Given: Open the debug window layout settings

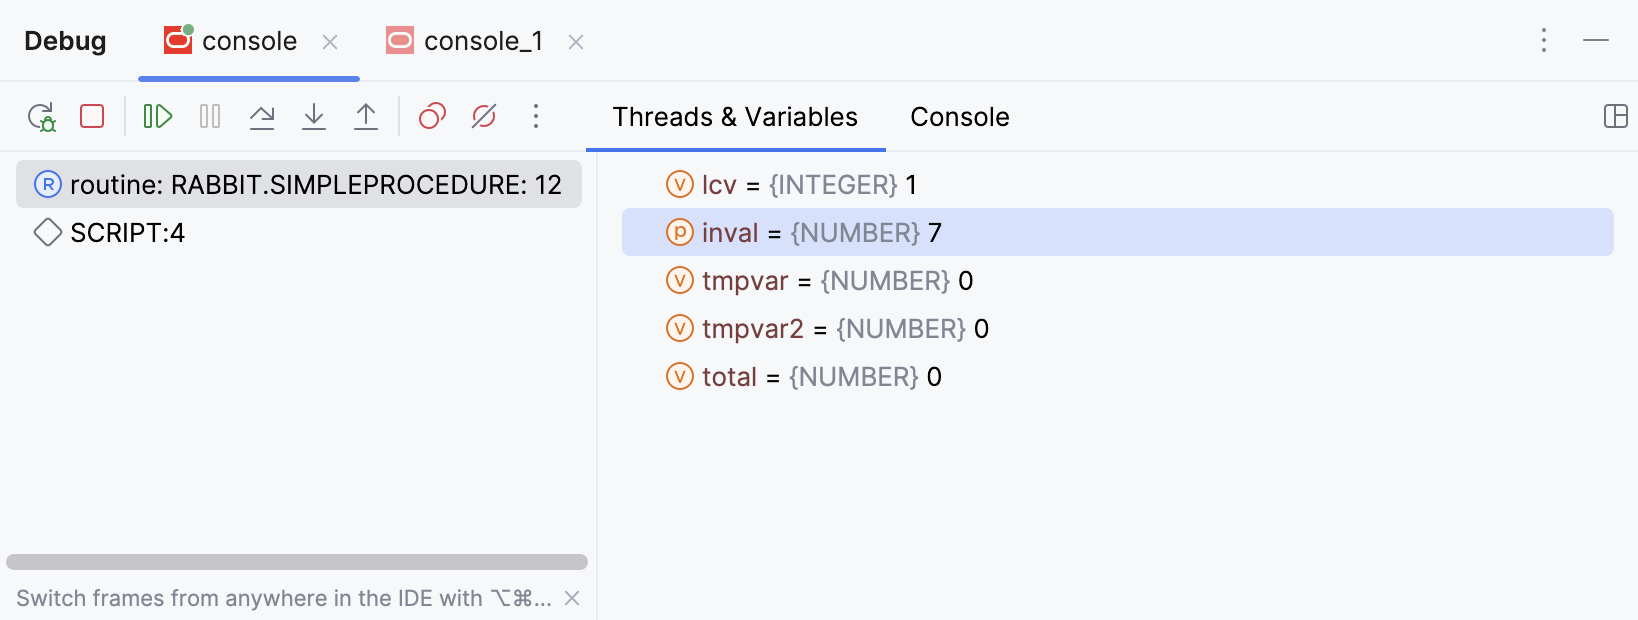Looking at the screenshot, I should click(x=1617, y=117).
